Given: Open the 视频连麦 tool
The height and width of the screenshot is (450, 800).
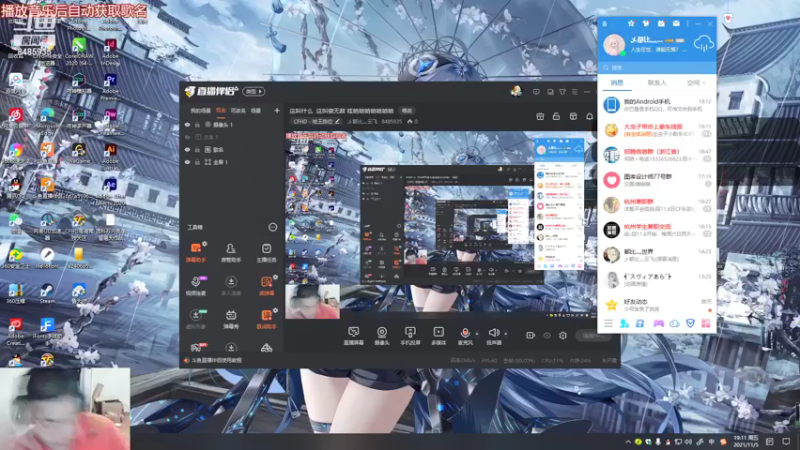Looking at the screenshot, I should (x=195, y=286).
